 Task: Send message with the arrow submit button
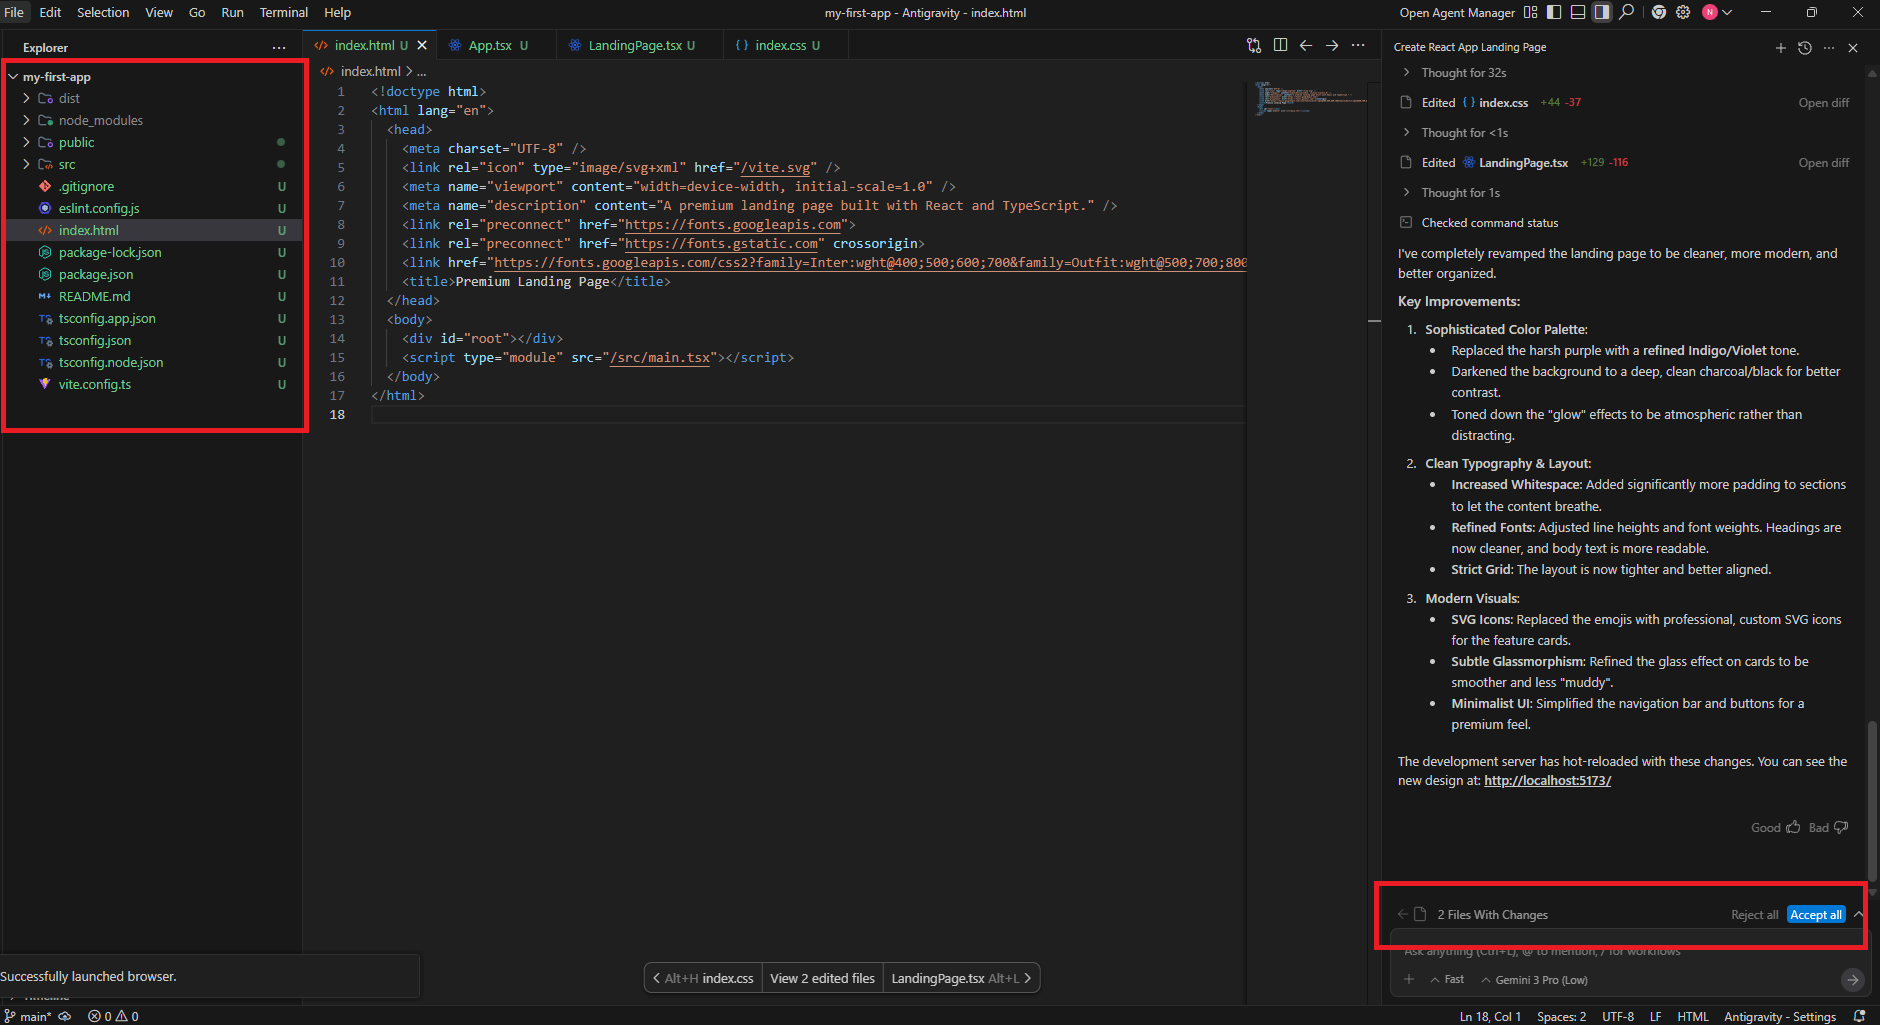coord(1852,980)
